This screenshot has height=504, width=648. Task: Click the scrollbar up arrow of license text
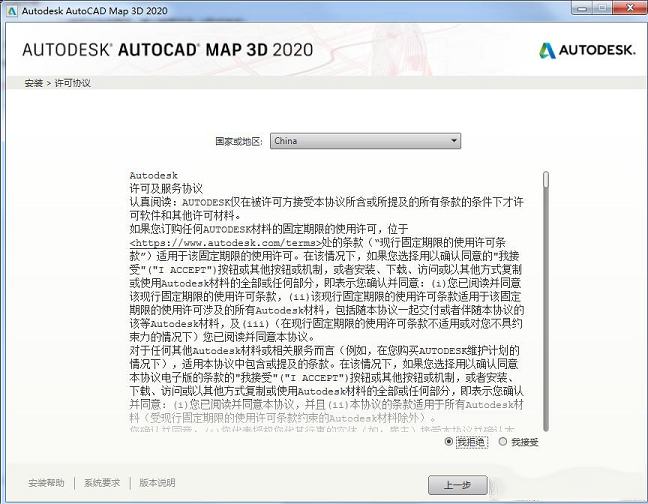pyautogui.click(x=545, y=170)
